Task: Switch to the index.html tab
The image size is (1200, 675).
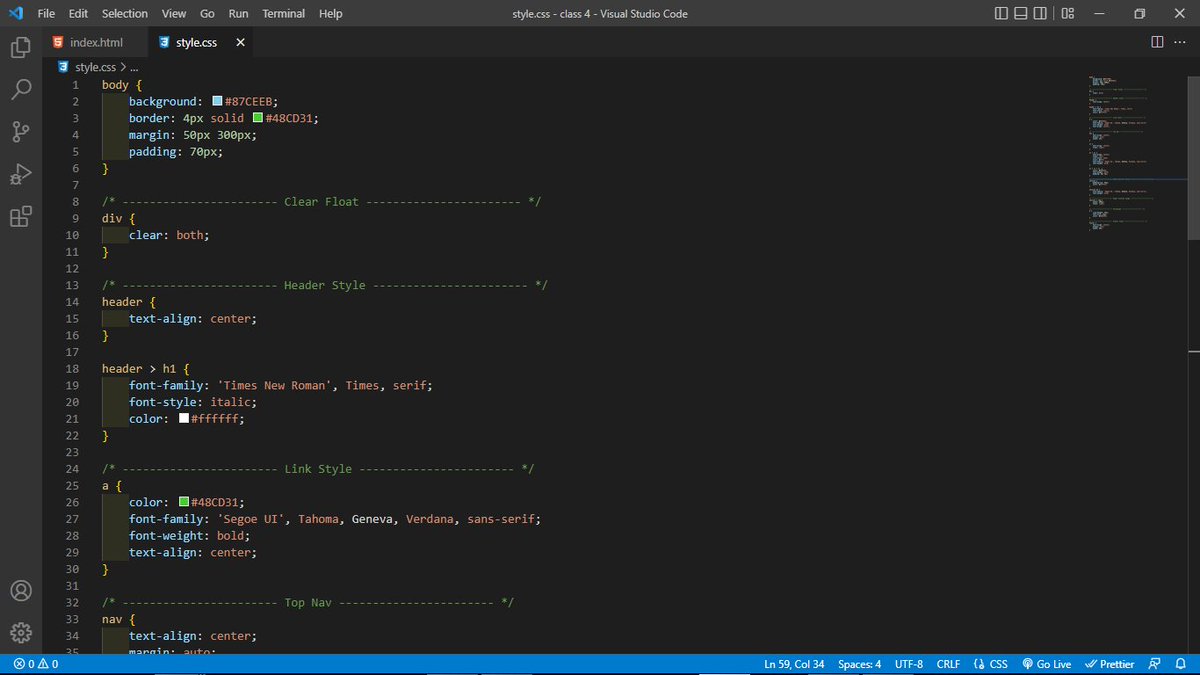Action: click(95, 42)
